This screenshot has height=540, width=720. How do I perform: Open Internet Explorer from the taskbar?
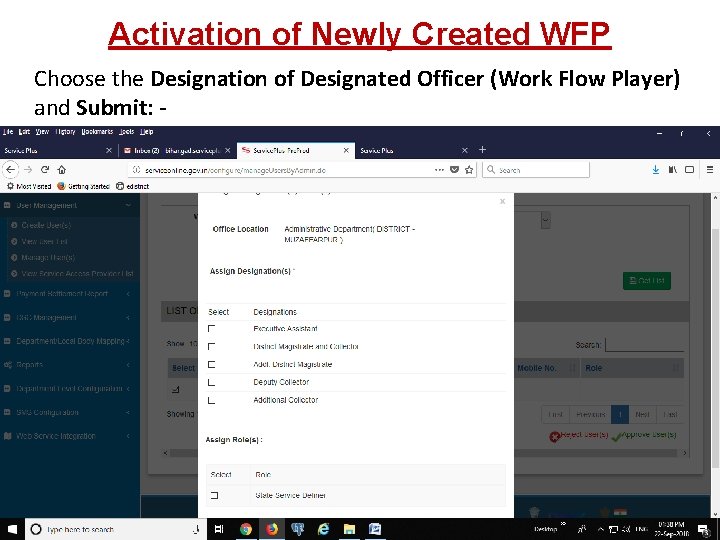click(x=323, y=529)
